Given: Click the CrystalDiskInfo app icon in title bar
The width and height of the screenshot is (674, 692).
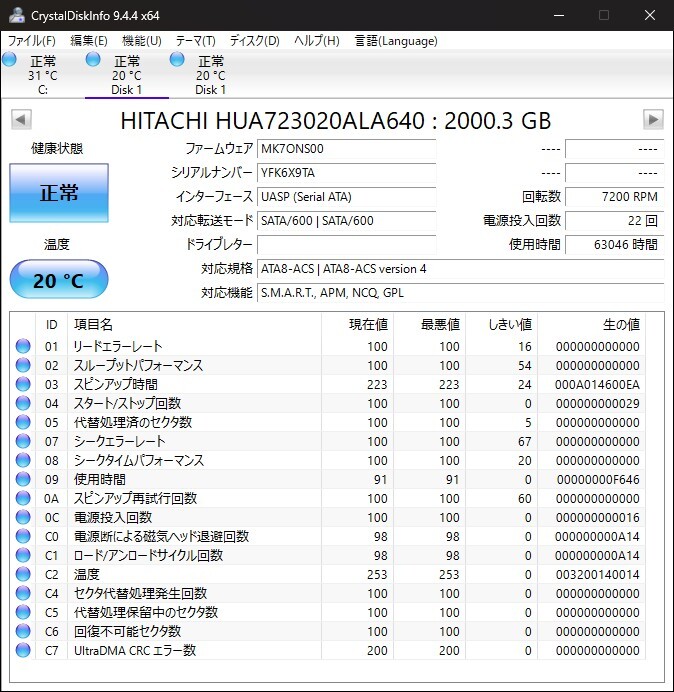Looking at the screenshot, I should (16, 15).
